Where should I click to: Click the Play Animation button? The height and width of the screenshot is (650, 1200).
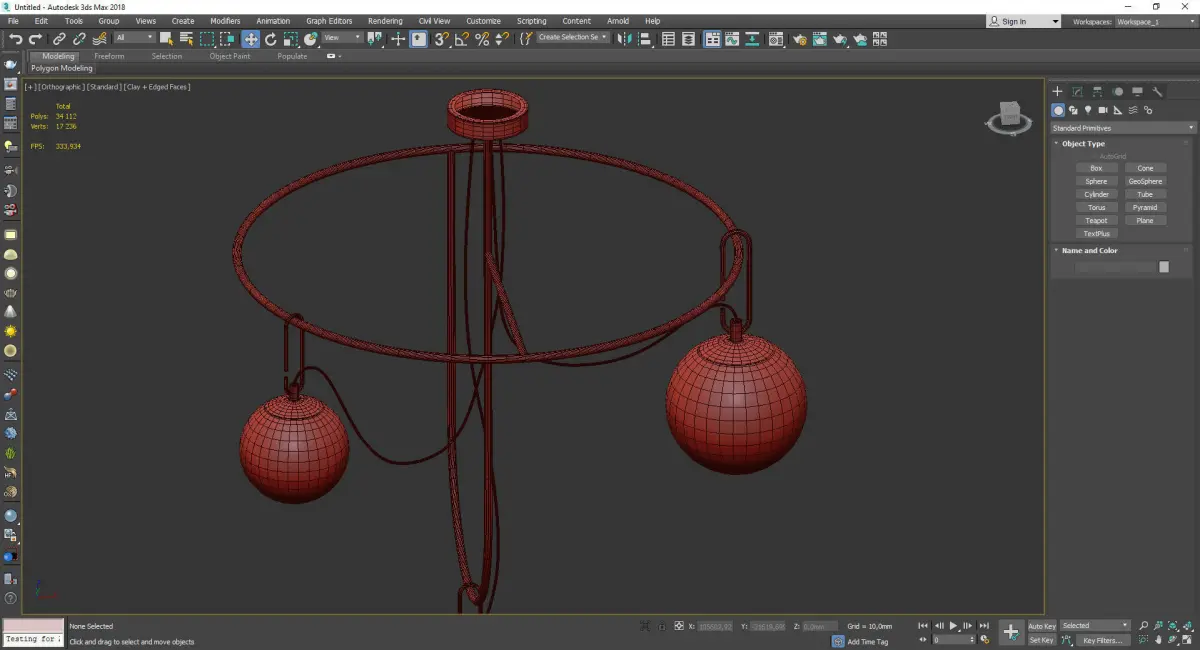[952, 626]
